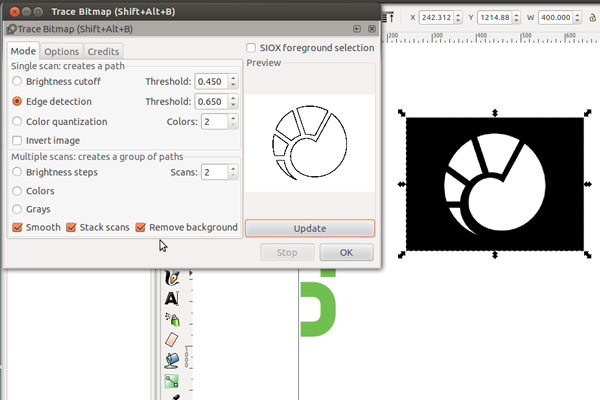This screenshot has width=600, height=400.
Task: Select the Connector tool in toolbox
Action: [172, 381]
